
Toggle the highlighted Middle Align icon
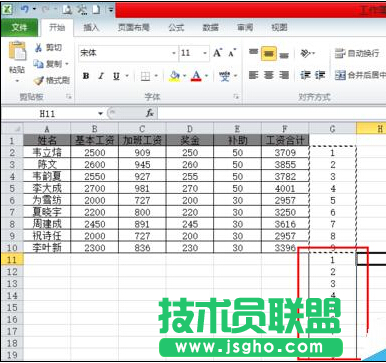click(x=269, y=53)
